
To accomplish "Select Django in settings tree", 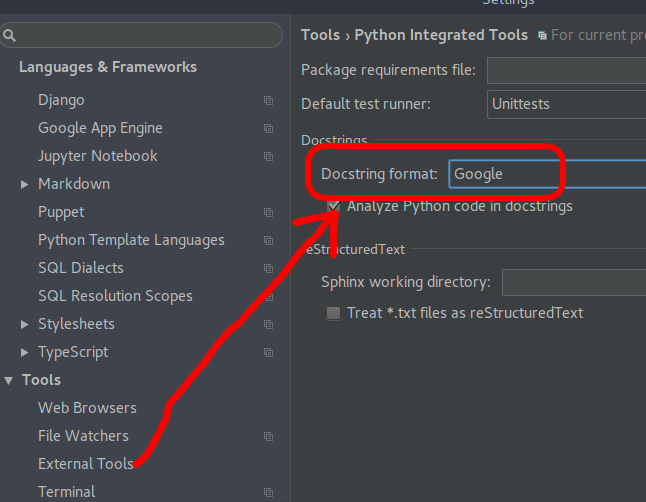I will 61,100.
